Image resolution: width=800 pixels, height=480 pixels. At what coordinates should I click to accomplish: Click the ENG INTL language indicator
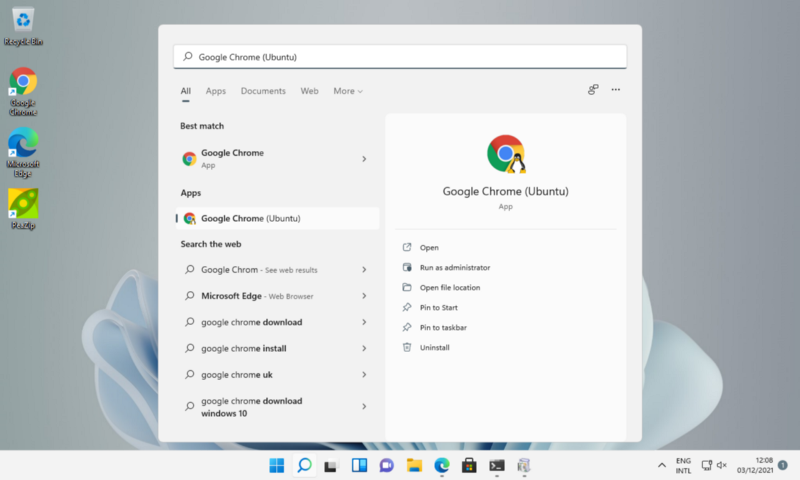click(x=683, y=465)
